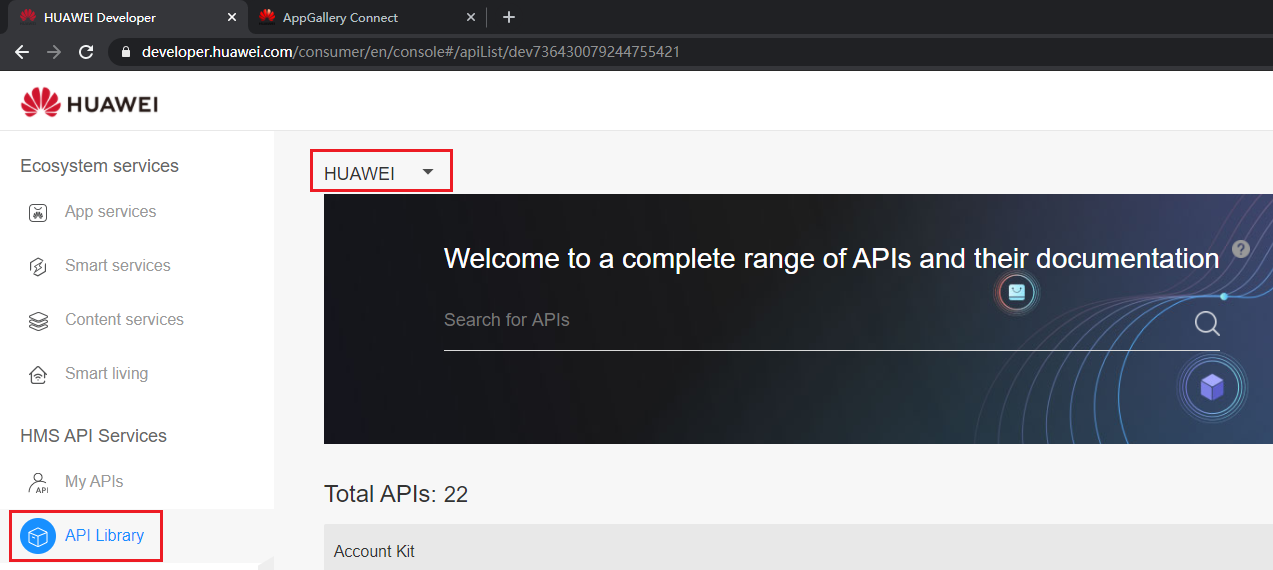1273x570 pixels.
Task: Click the browser address bar URL
Action: pos(410,51)
